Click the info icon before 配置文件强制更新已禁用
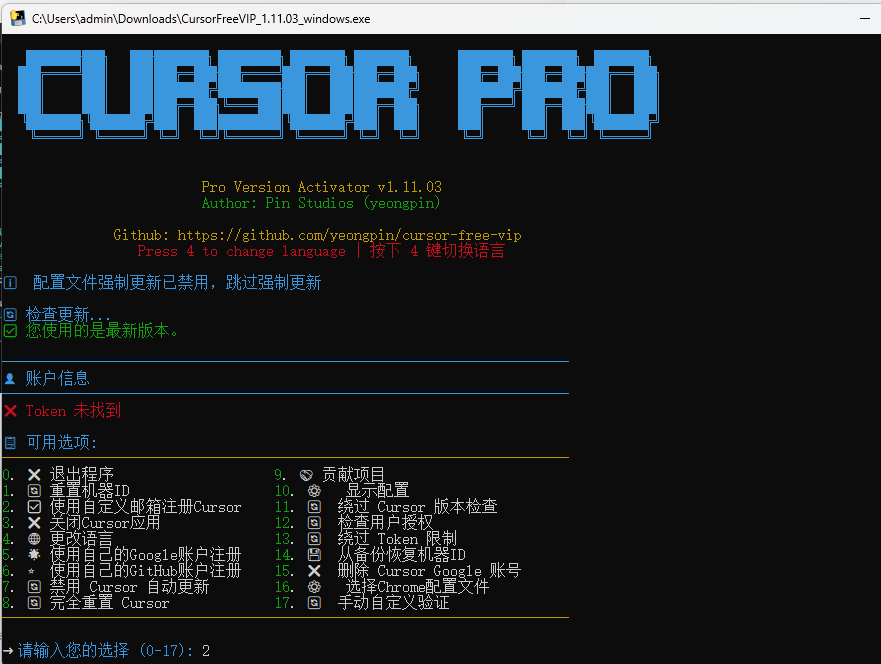 [10, 283]
